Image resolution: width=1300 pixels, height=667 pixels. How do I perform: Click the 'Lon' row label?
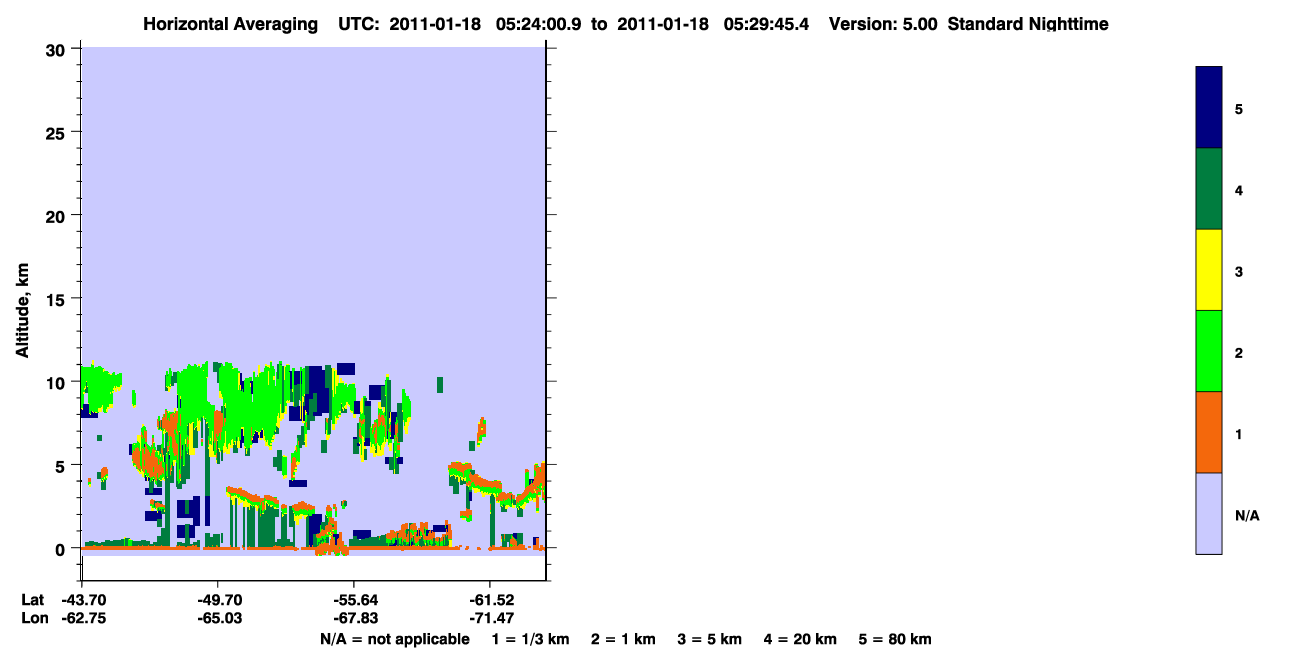pos(34,618)
